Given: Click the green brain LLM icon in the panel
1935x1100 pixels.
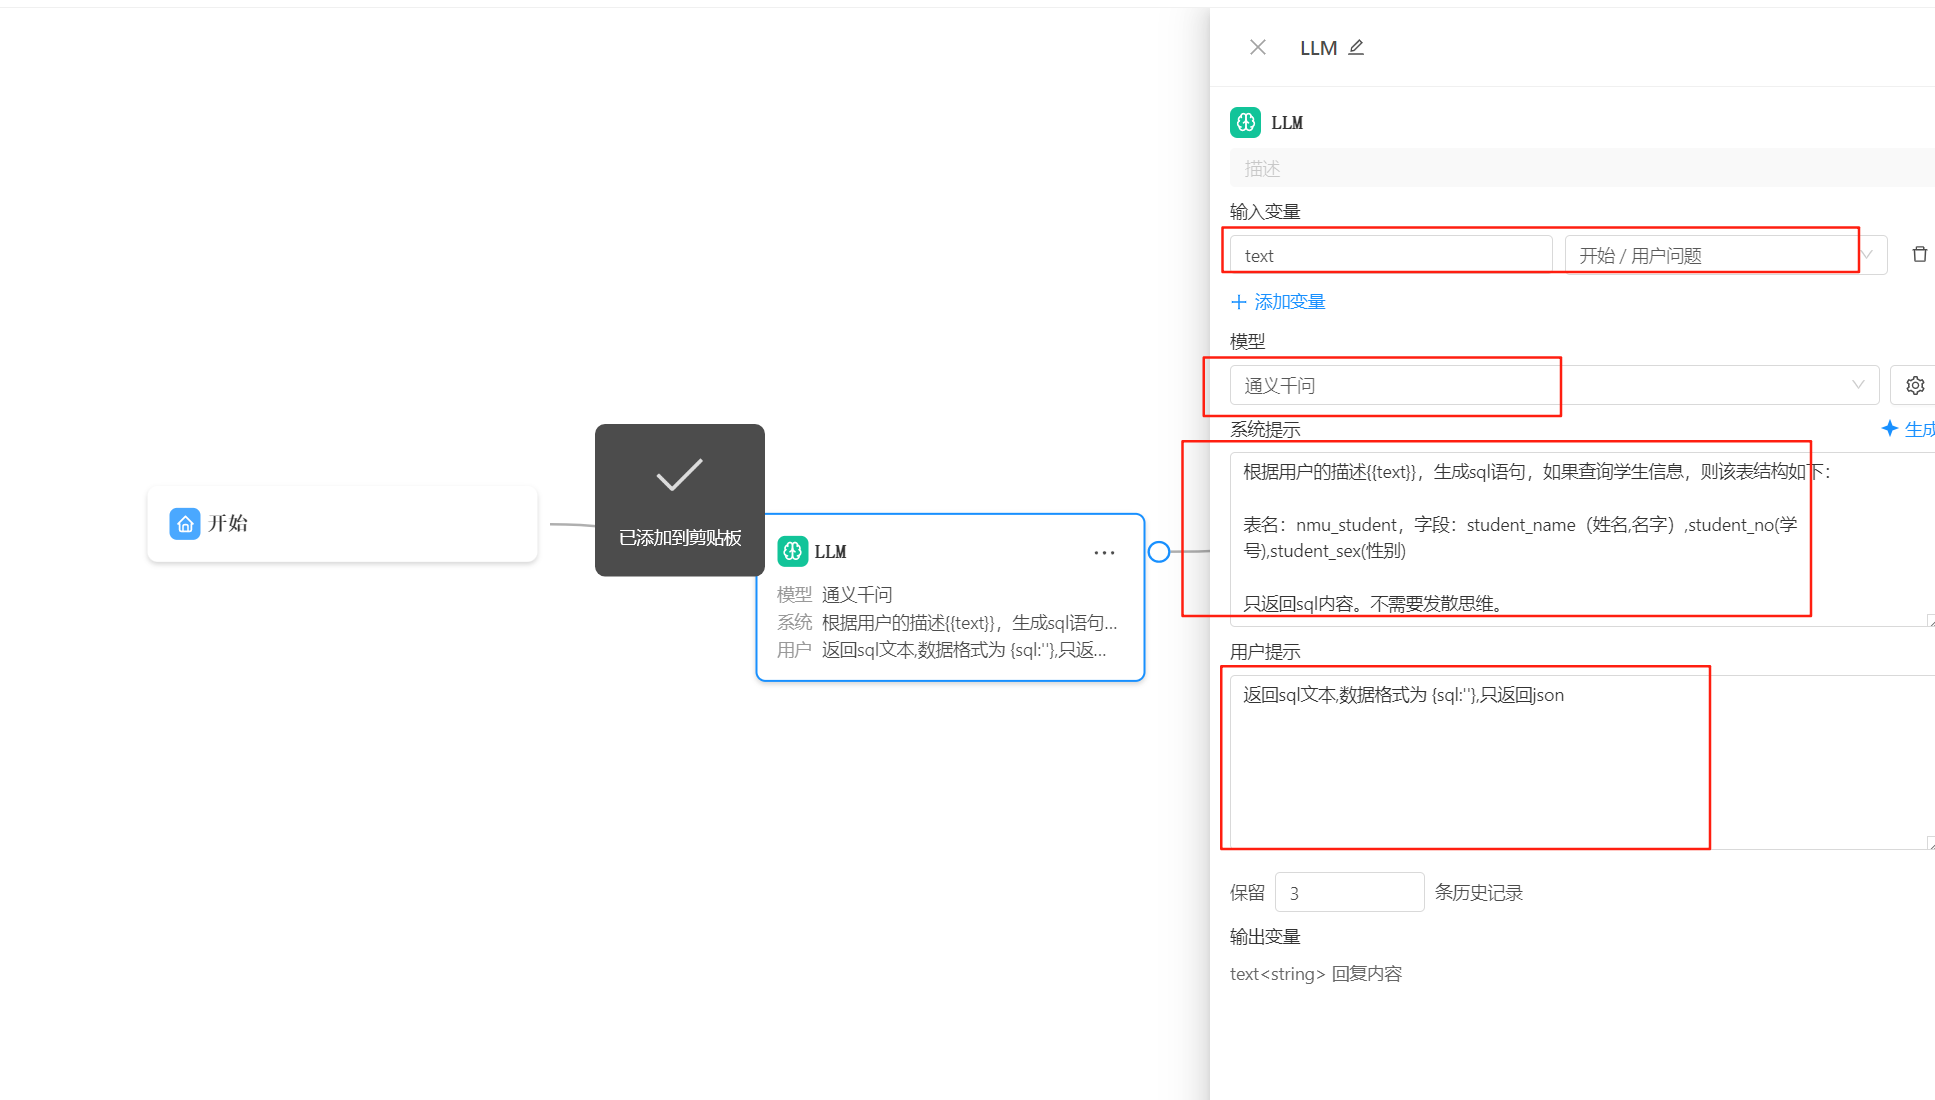Looking at the screenshot, I should click(x=1246, y=122).
